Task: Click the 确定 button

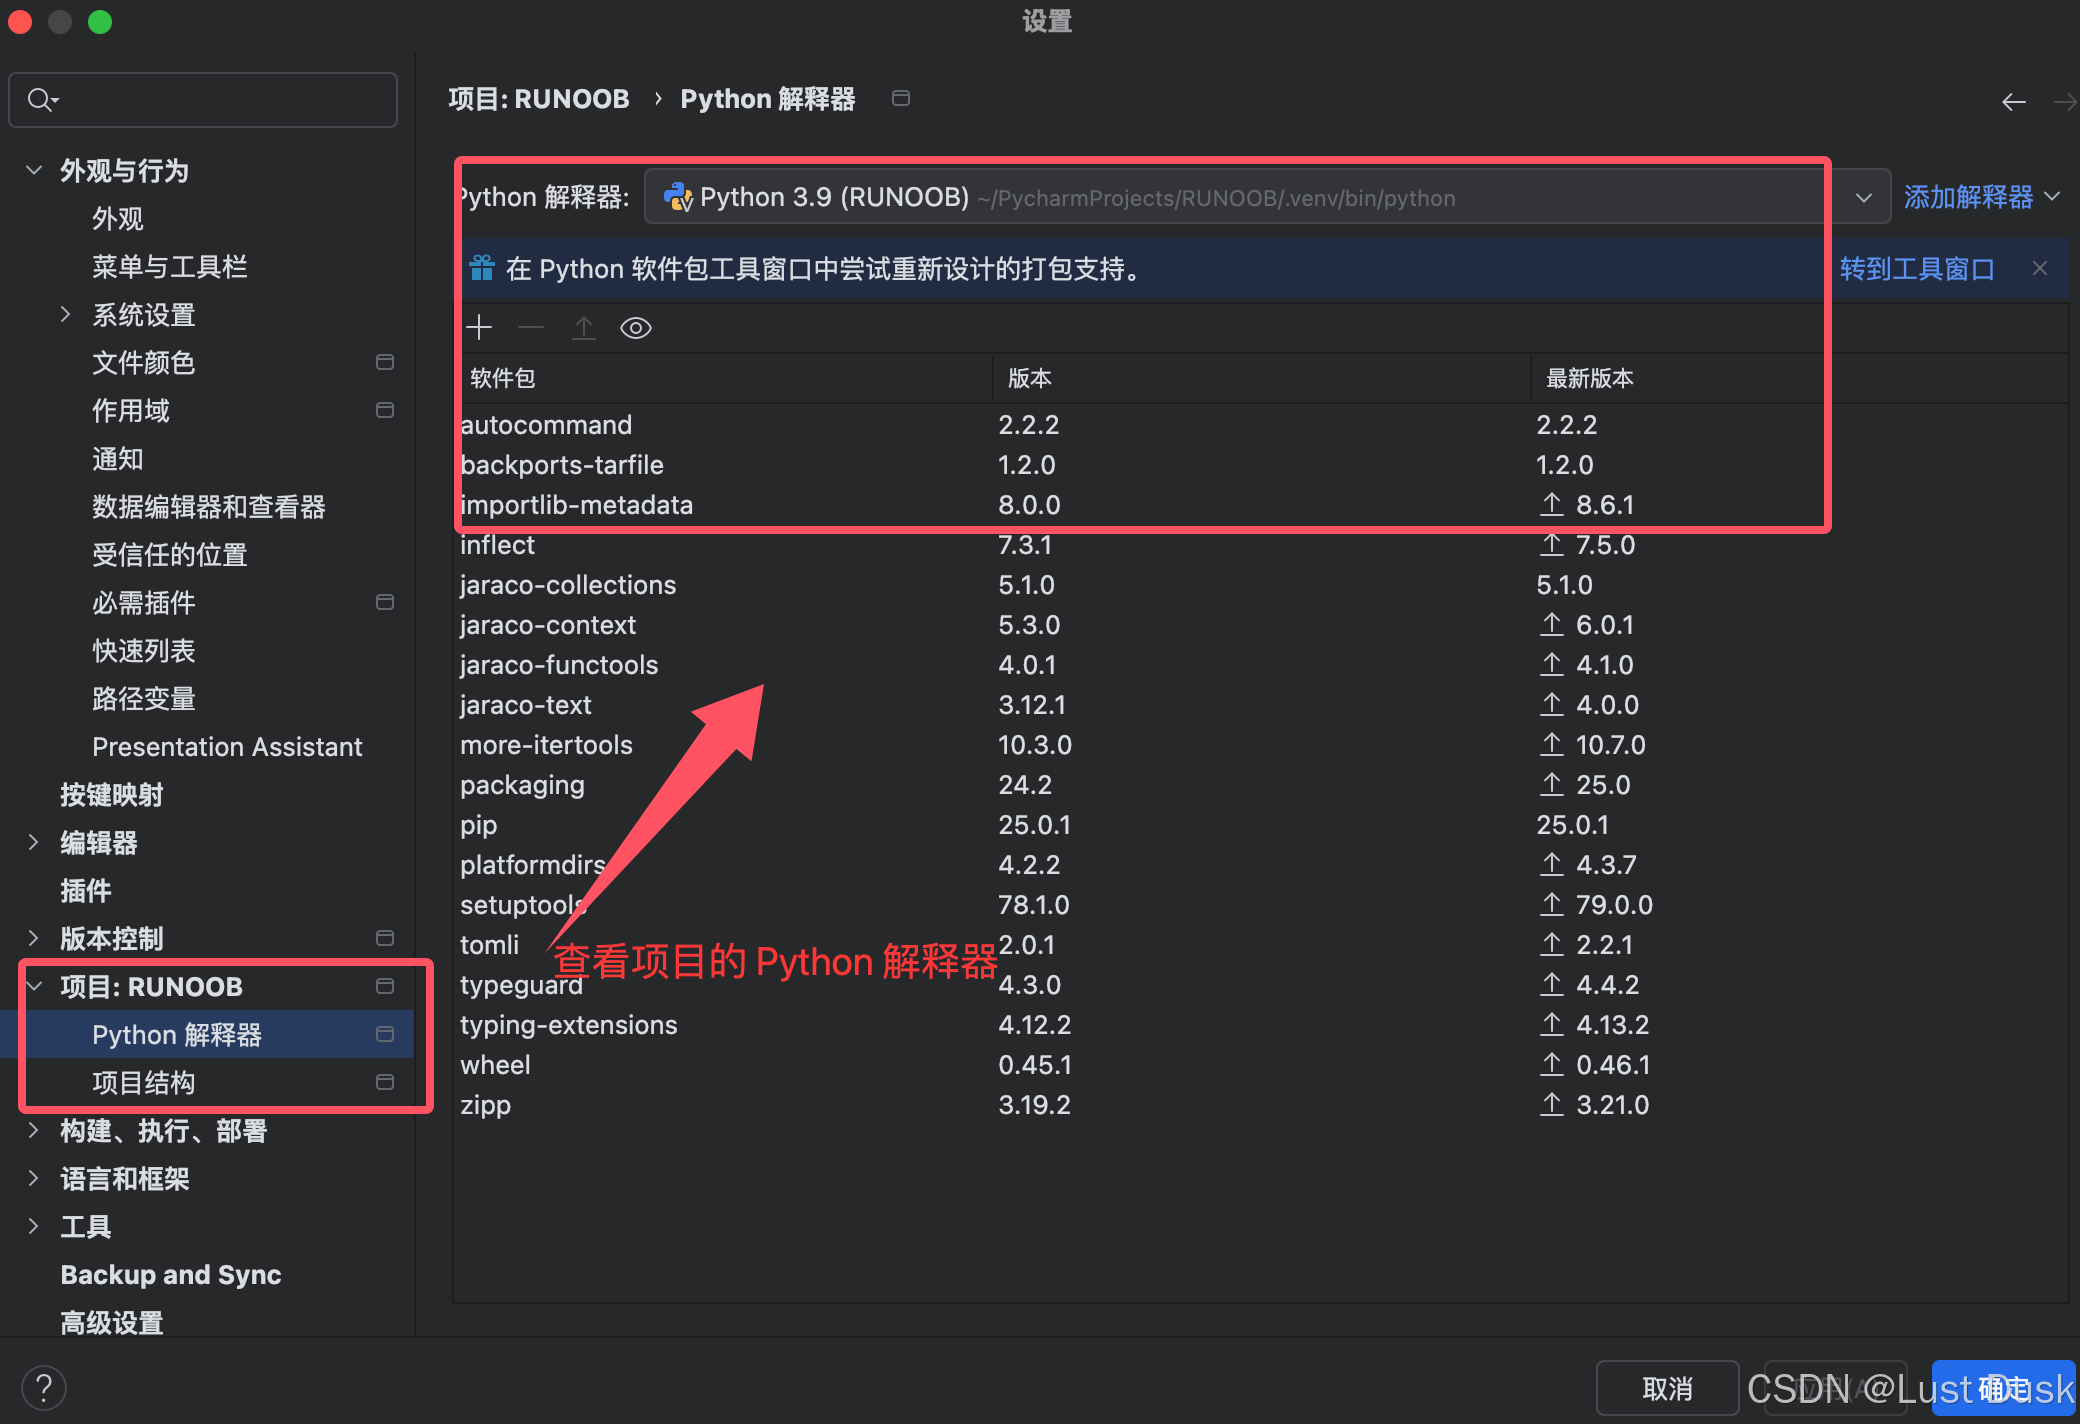Action: (2004, 1388)
